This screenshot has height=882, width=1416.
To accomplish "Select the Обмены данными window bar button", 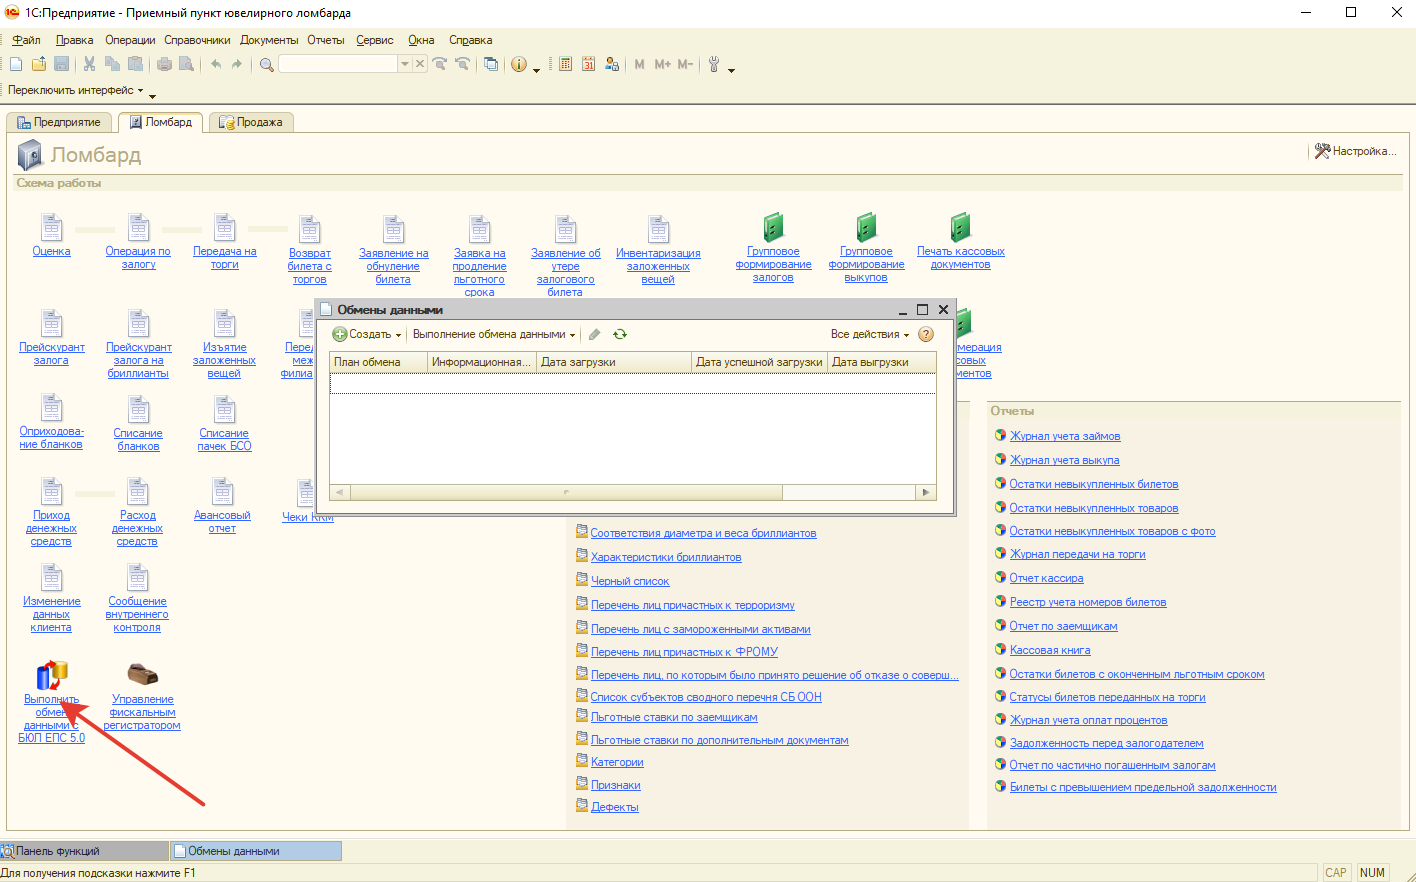I will pos(256,851).
